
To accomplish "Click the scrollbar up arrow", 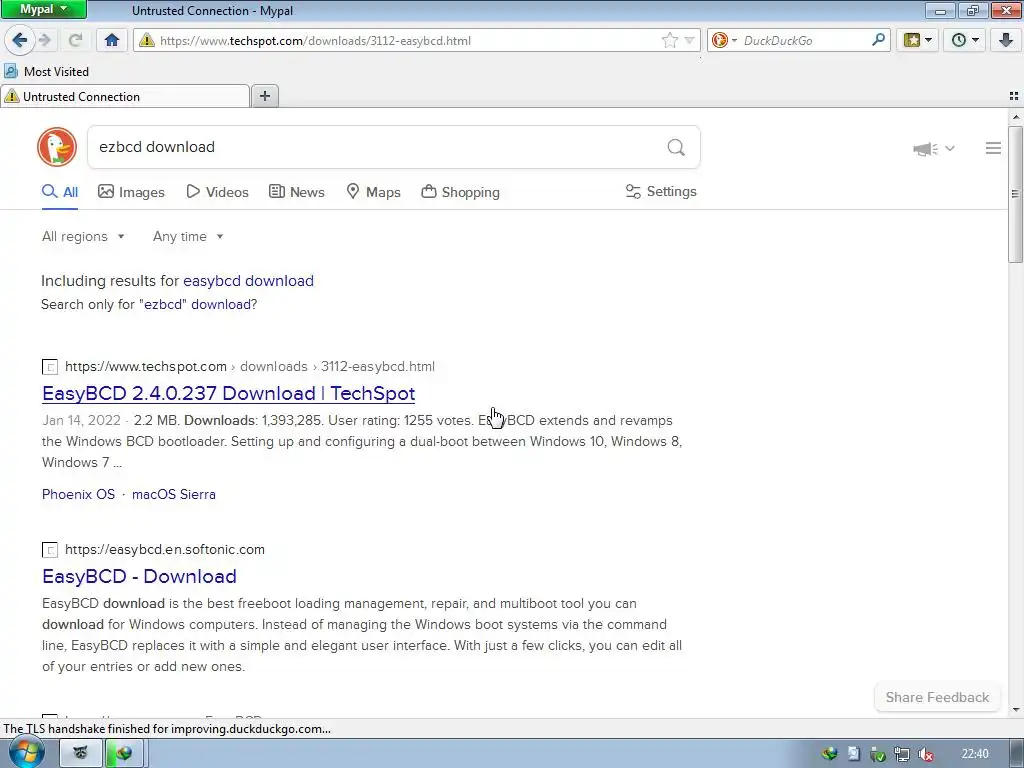I will coord(1015,117).
